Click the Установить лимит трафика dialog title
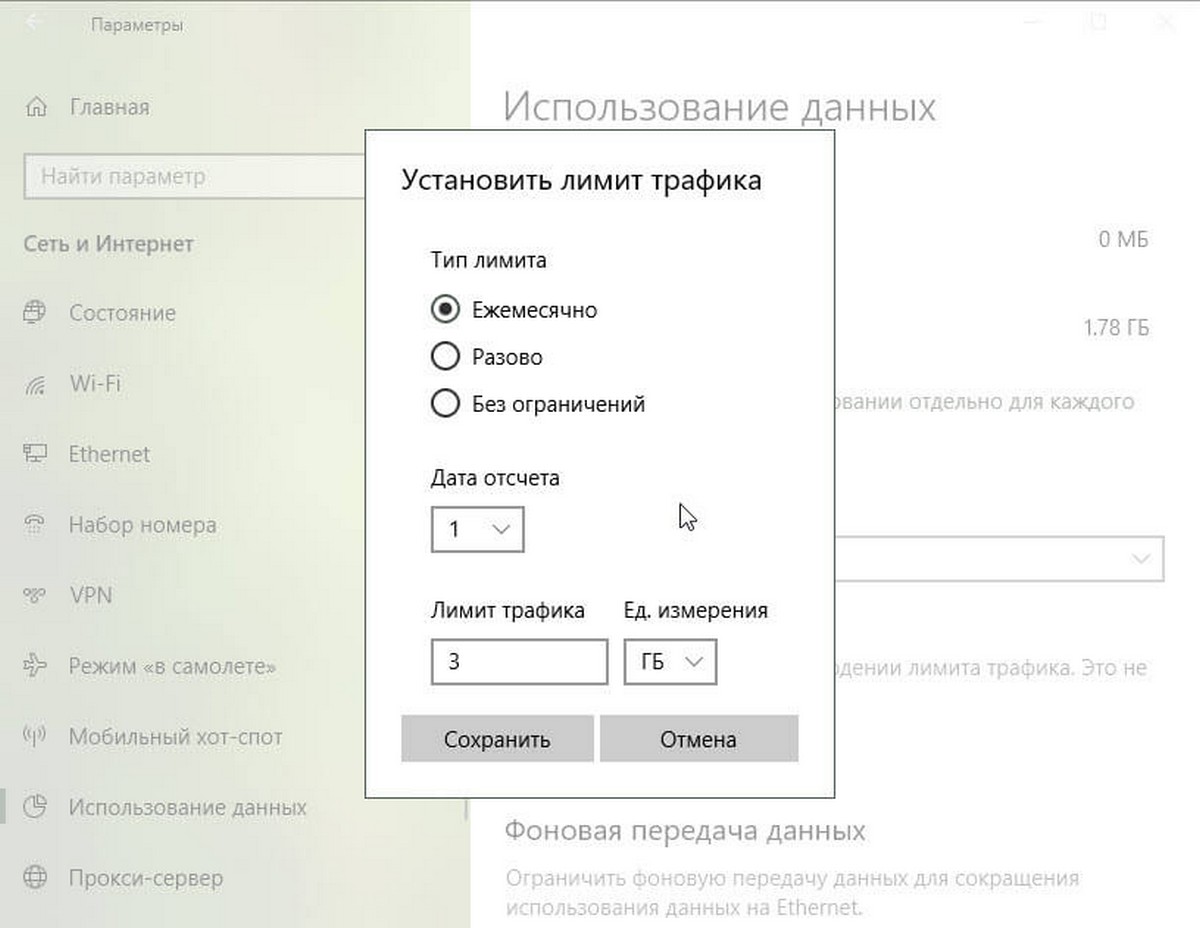 click(x=581, y=180)
